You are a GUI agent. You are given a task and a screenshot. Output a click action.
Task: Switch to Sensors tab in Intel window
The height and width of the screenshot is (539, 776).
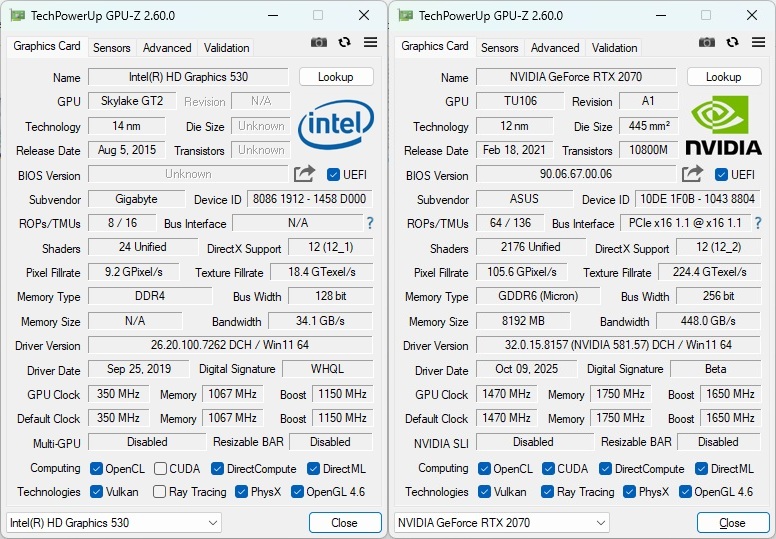coord(112,48)
